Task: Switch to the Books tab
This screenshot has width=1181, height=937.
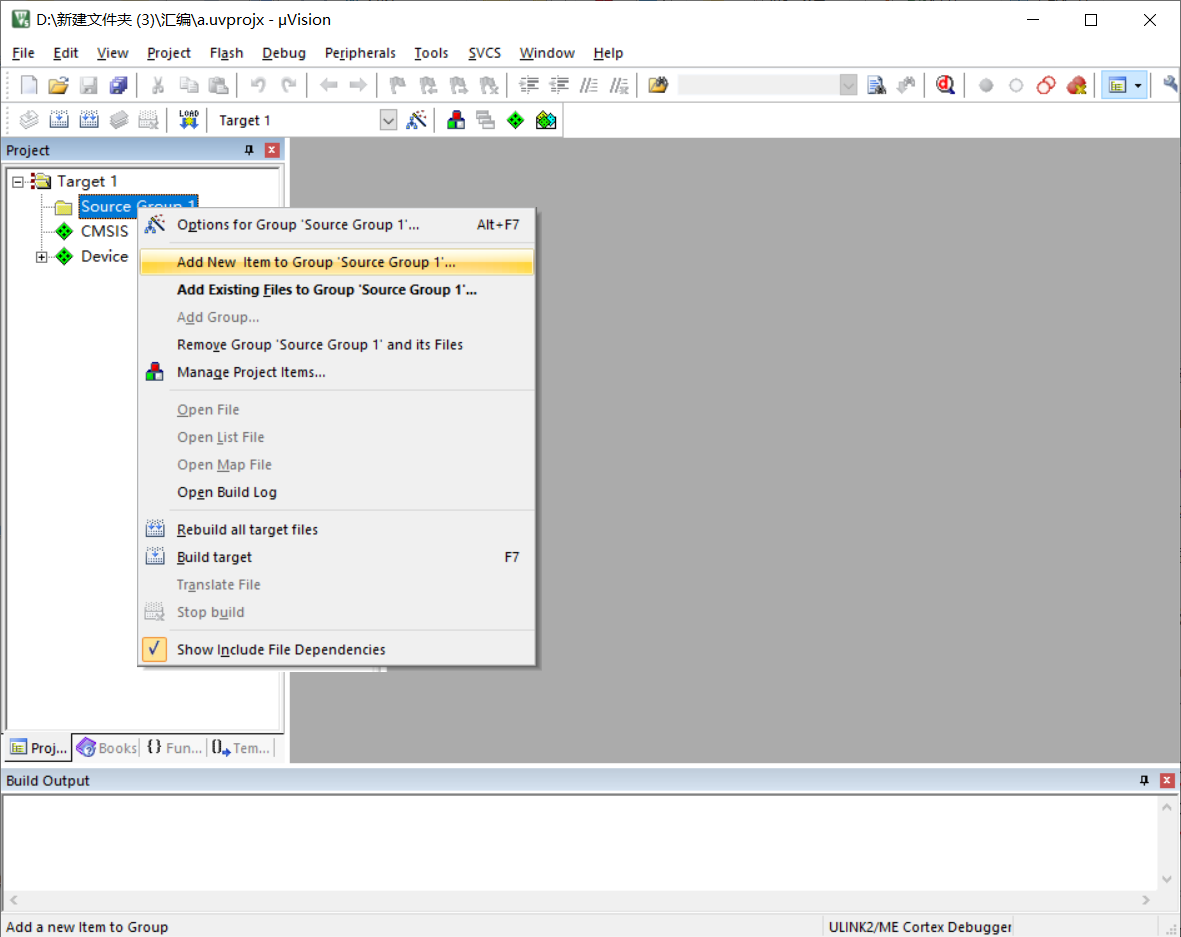Action: click(107, 748)
